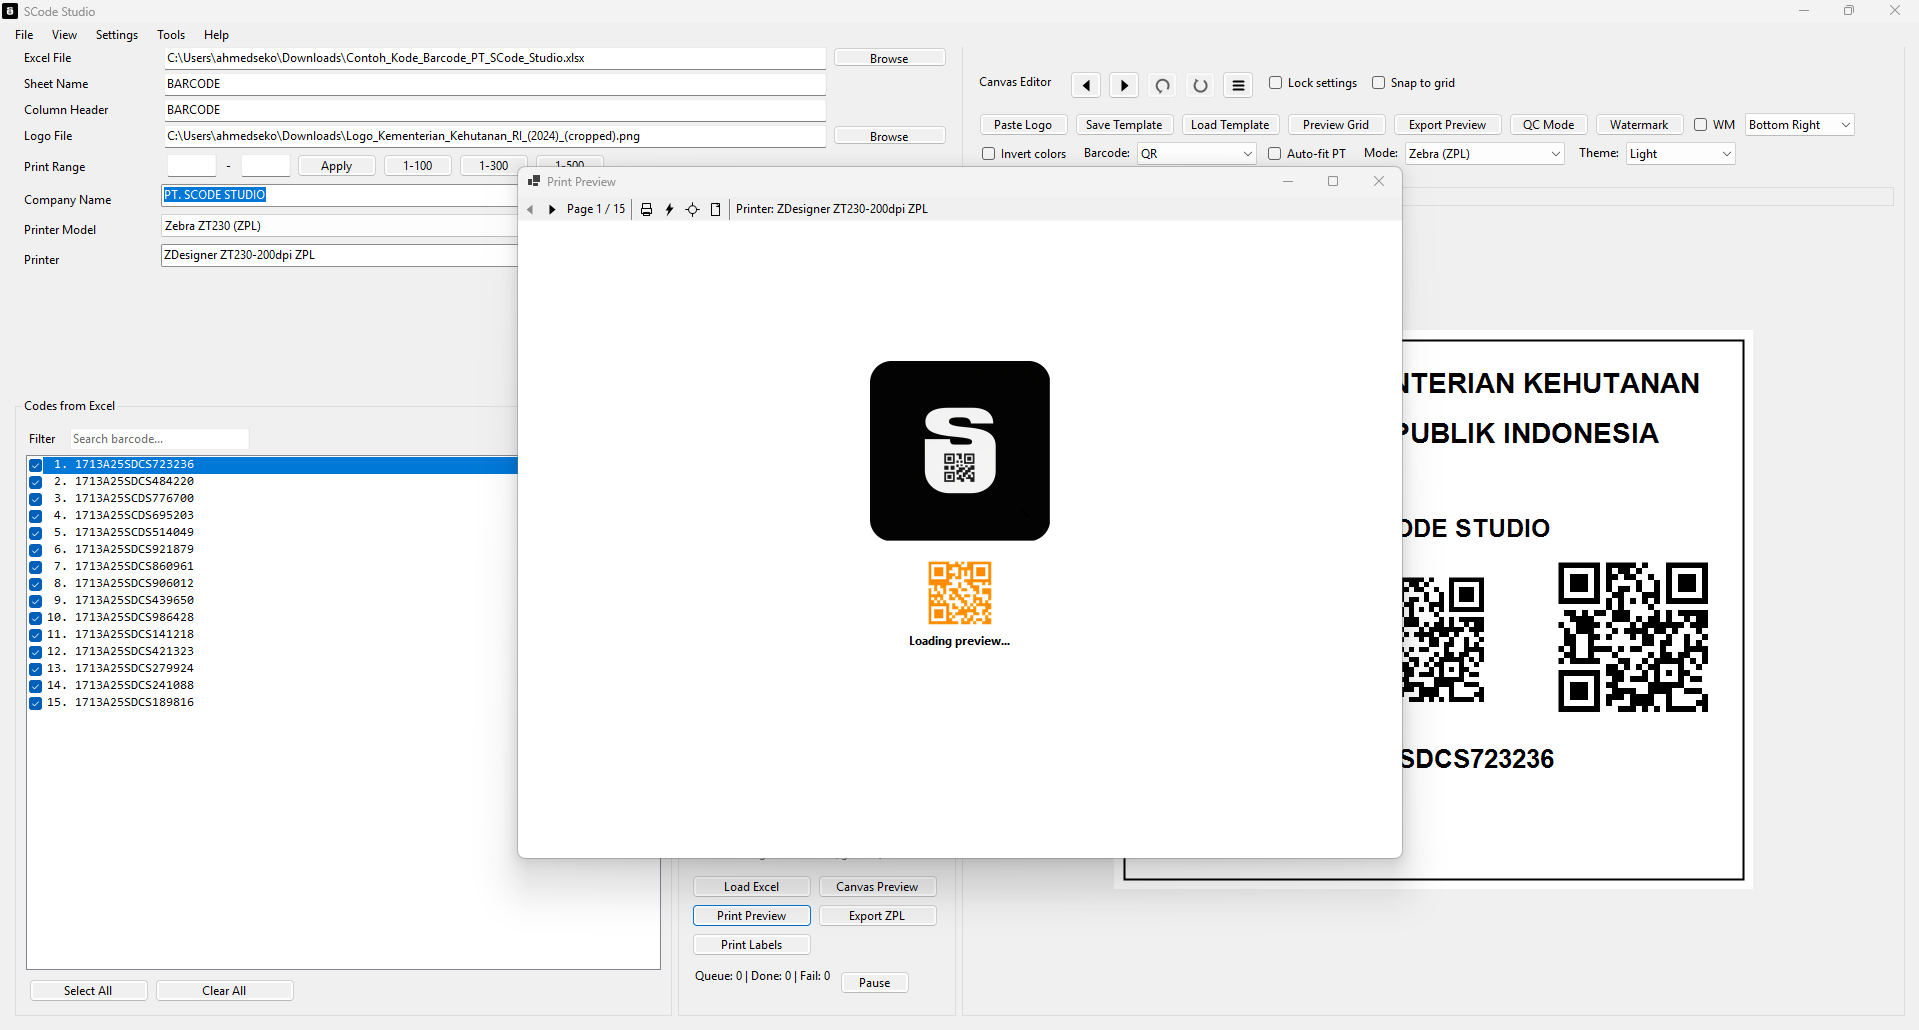
Task: Go to next page in Print Preview
Action: [552, 209]
